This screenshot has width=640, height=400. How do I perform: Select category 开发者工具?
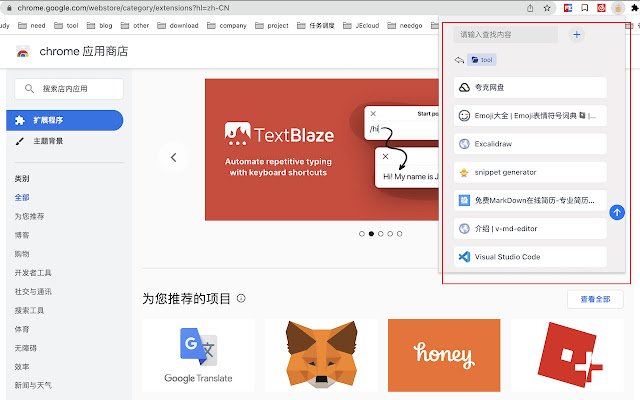(33, 273)
